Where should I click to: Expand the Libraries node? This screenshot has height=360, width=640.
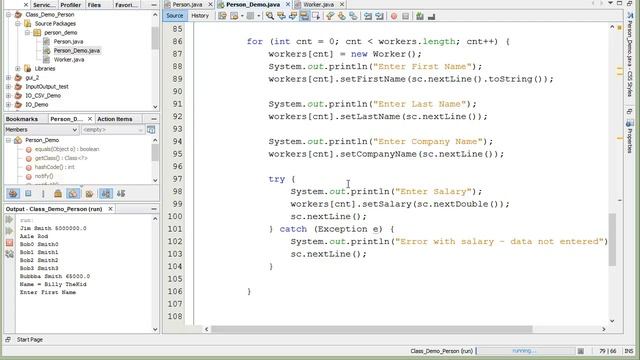click(18, 68)
